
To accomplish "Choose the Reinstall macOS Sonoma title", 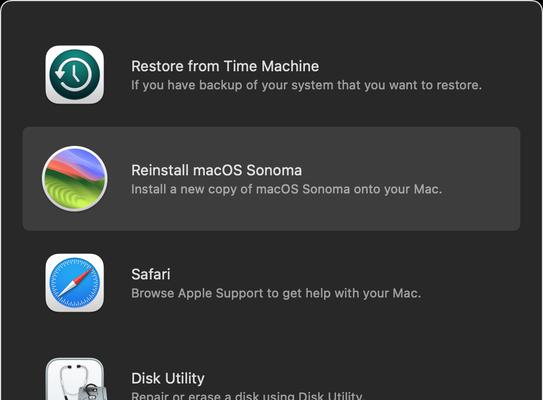I will pos(216,170).
